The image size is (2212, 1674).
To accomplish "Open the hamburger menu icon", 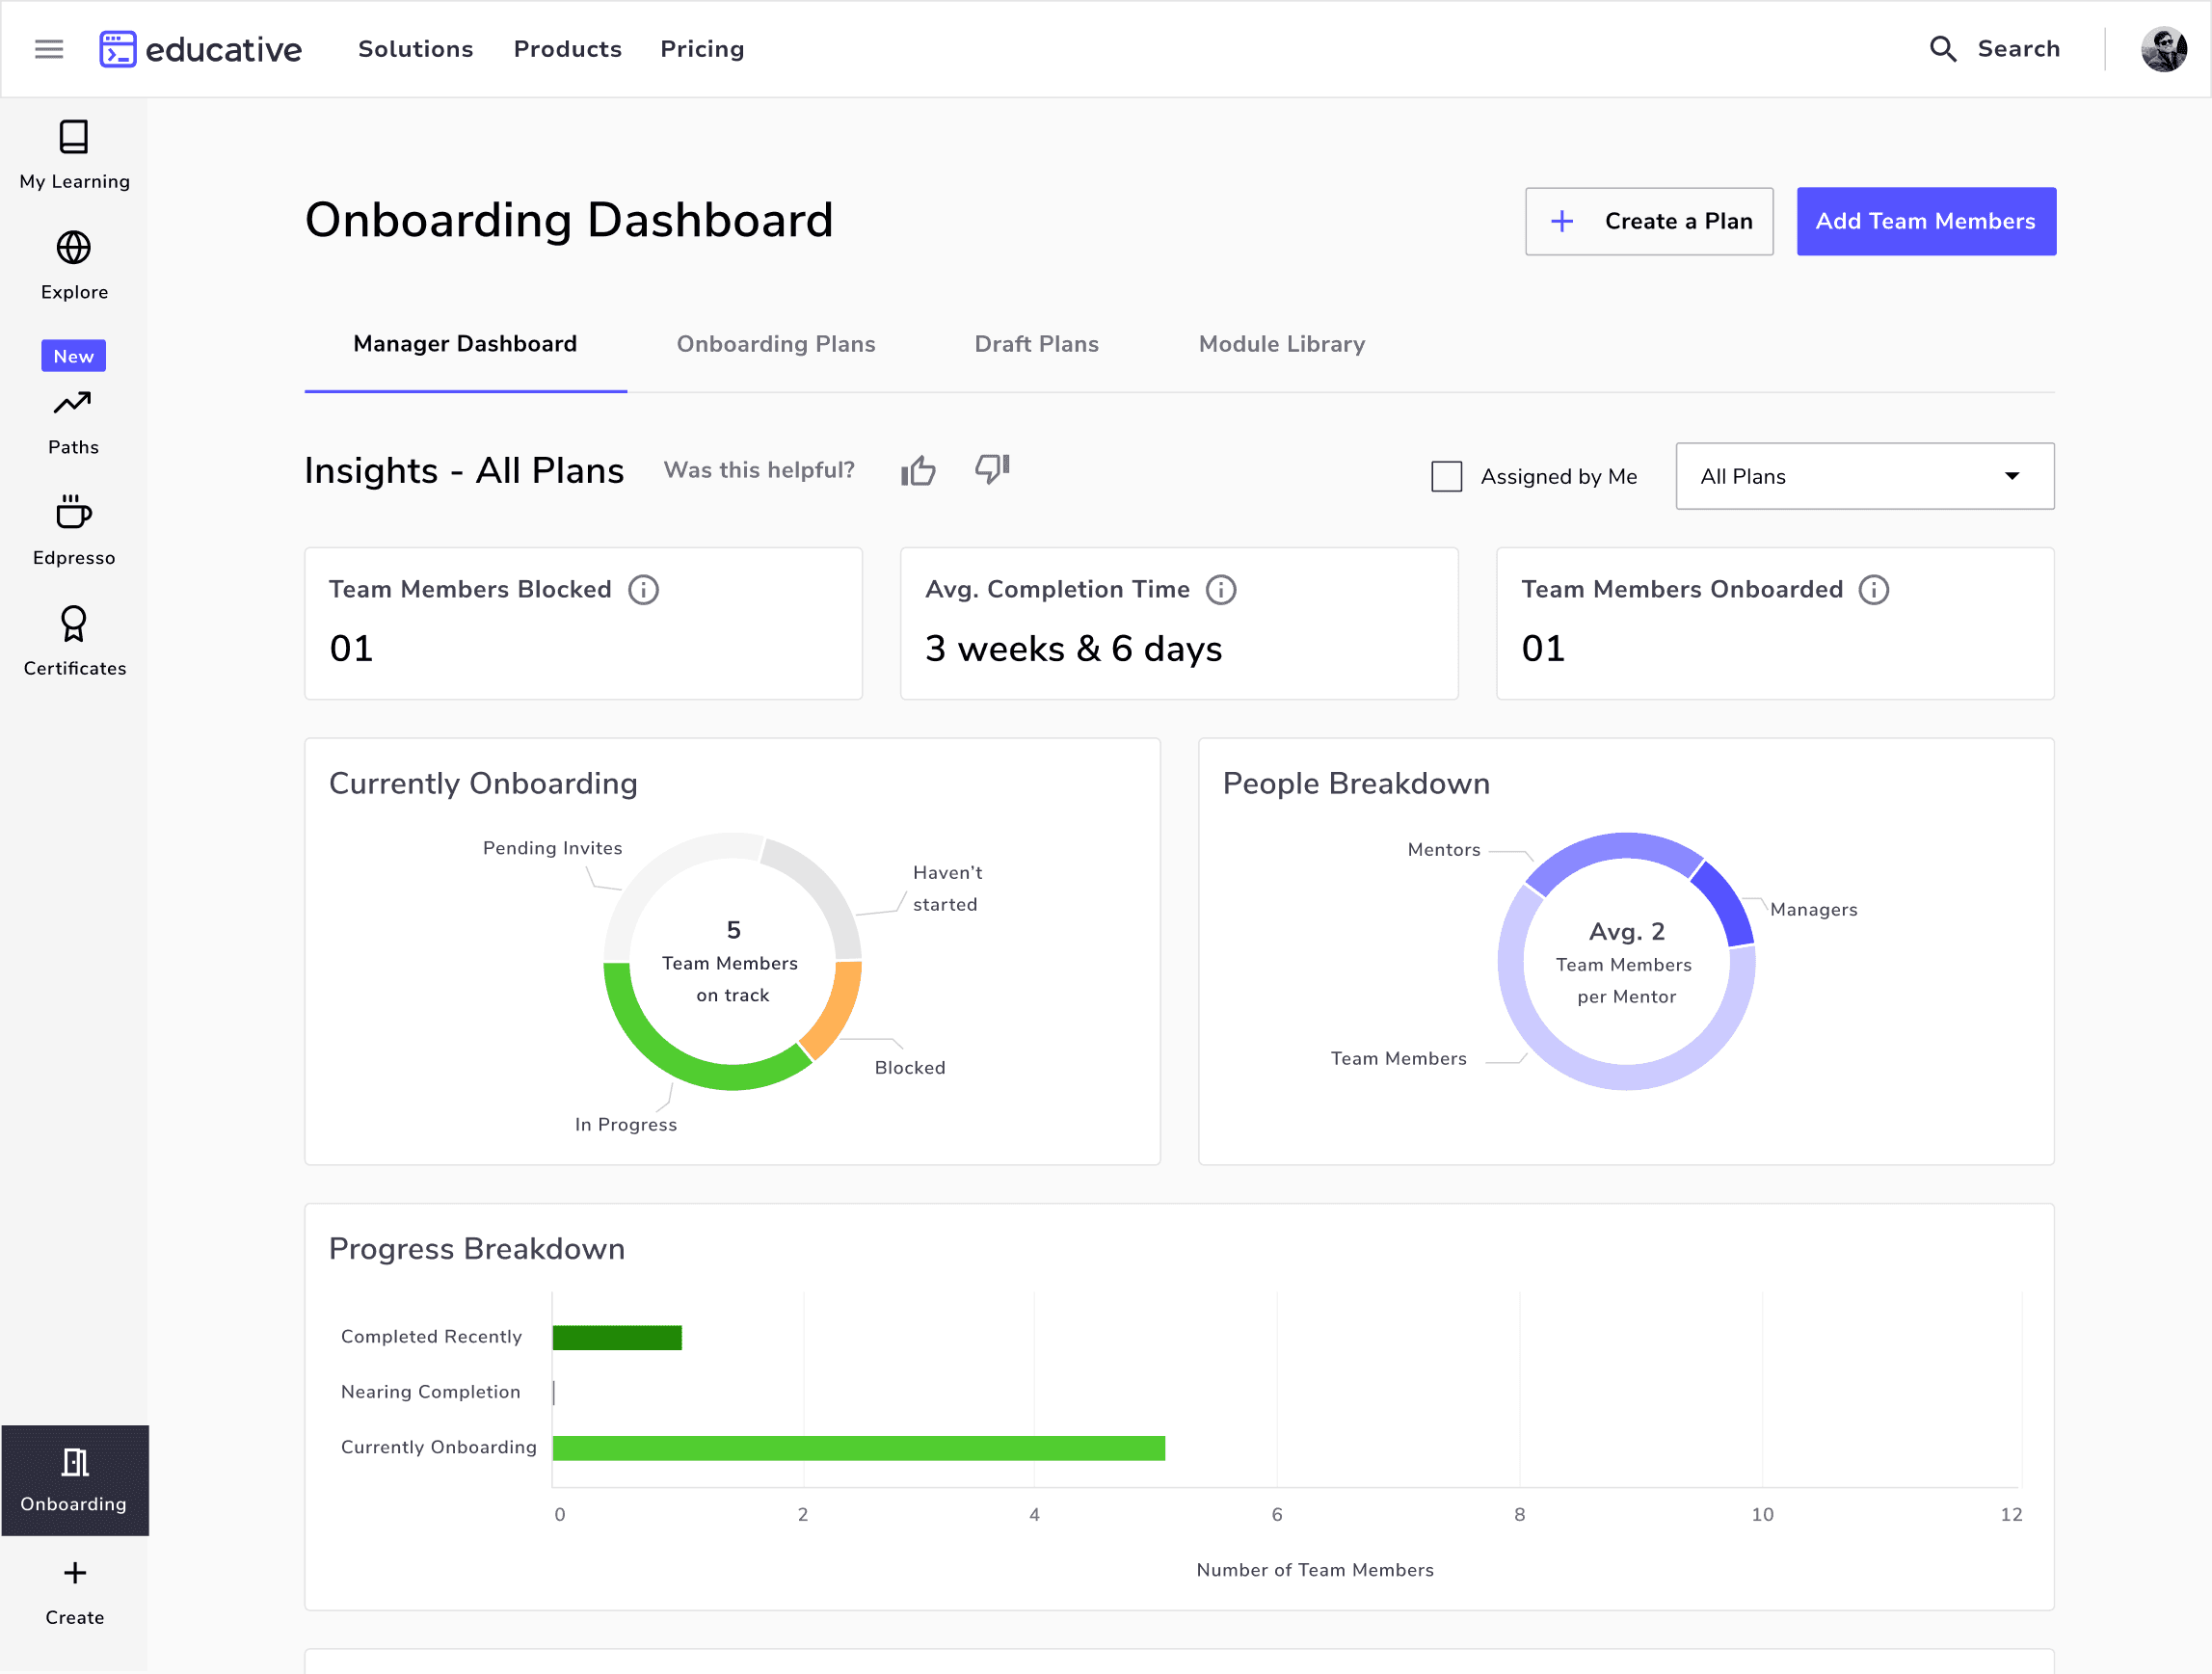I will 49,49.
